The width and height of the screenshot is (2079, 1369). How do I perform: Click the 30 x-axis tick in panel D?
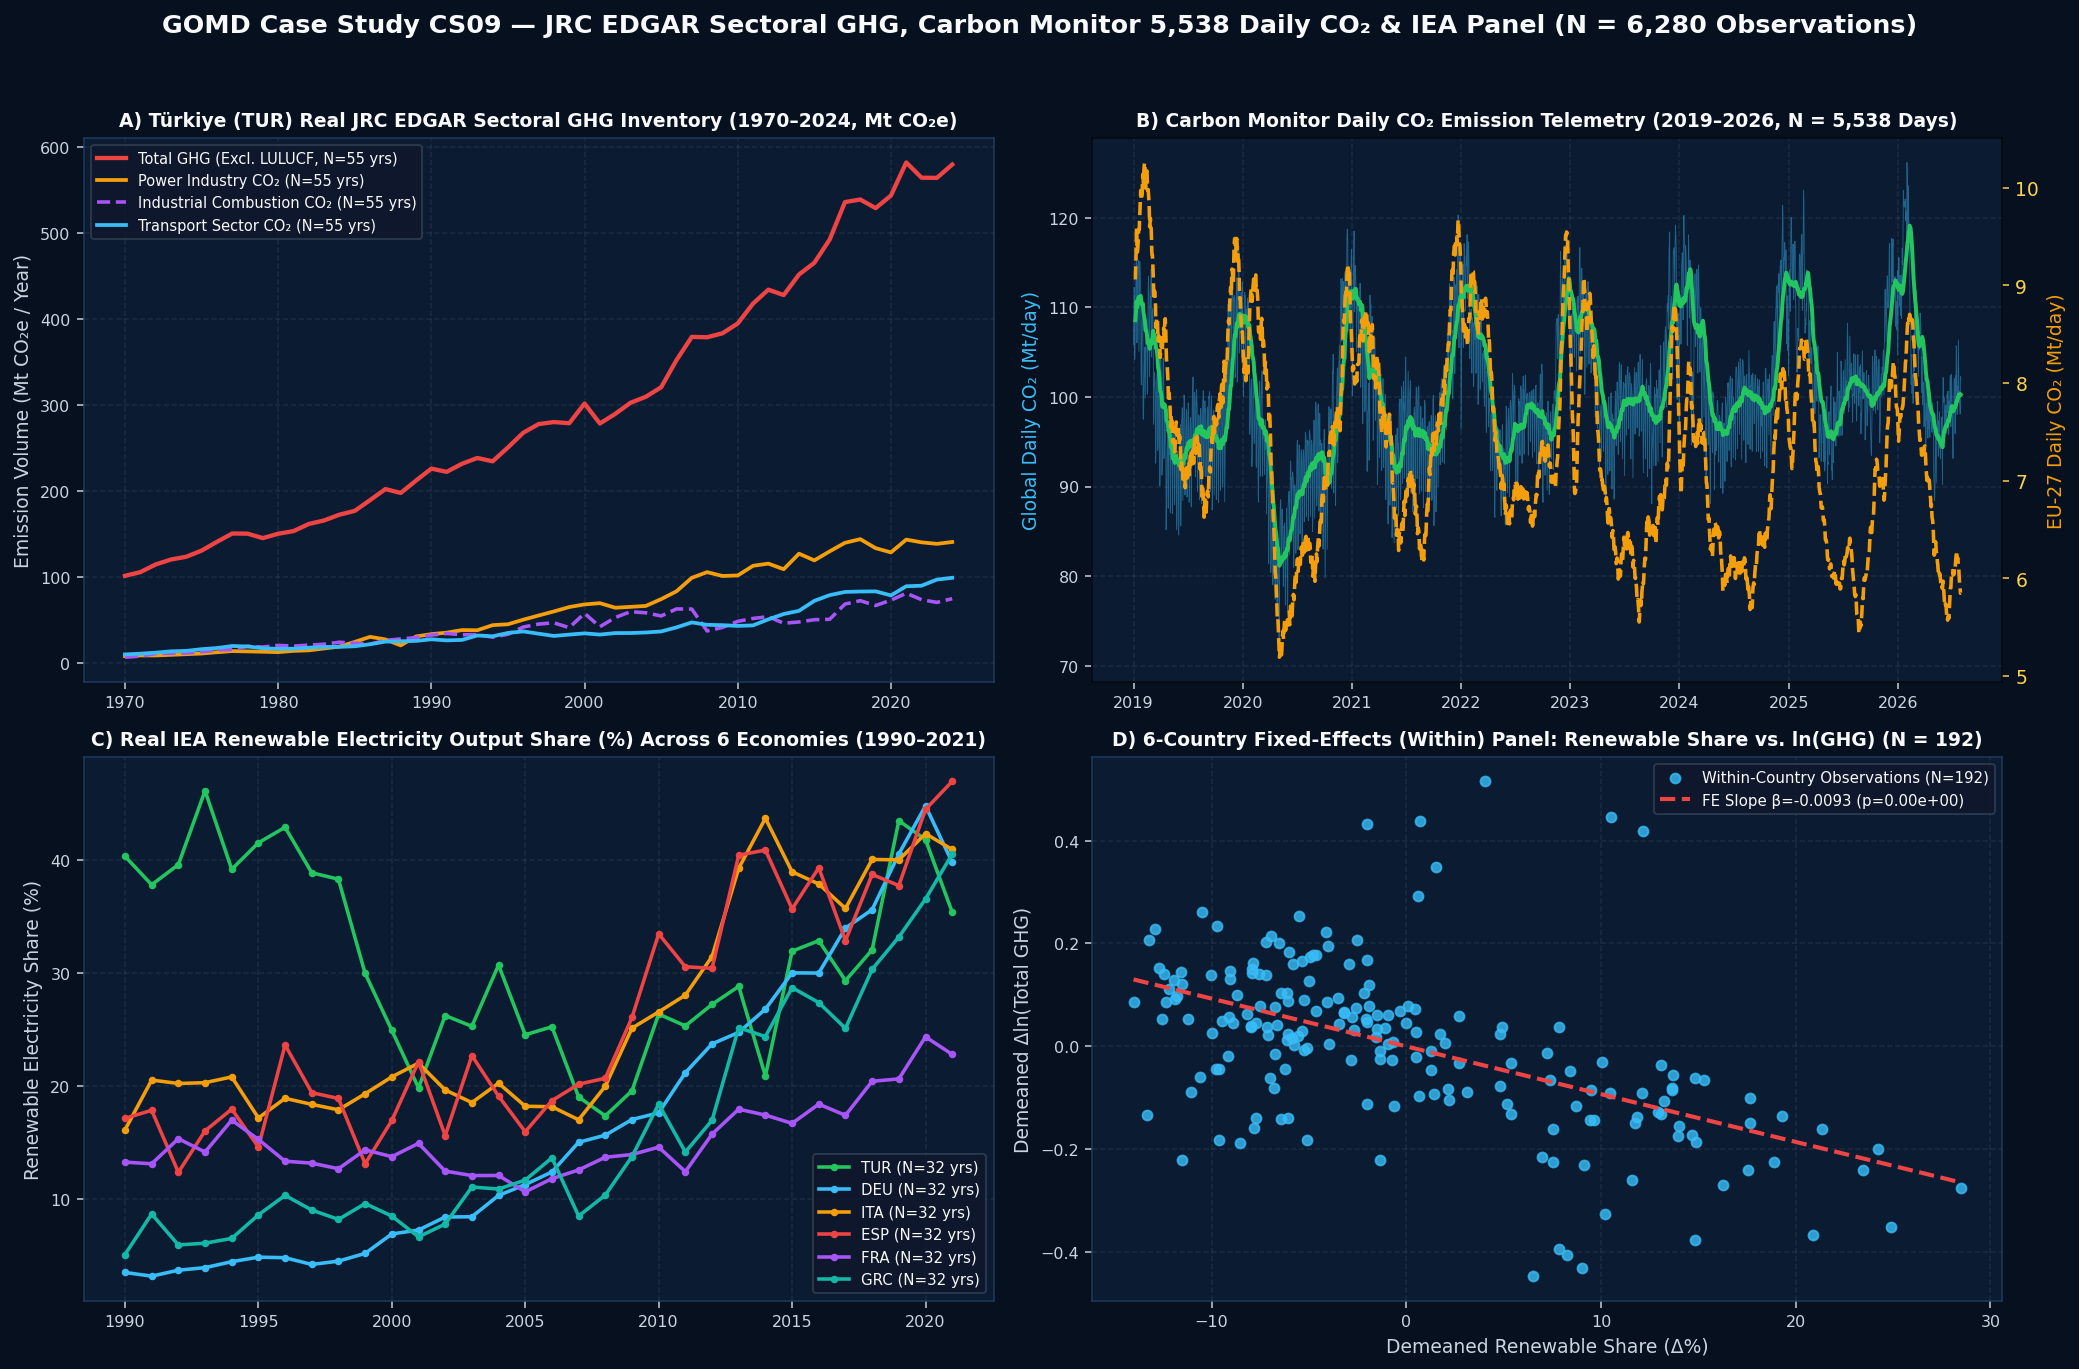[x=1990, y=1320]
